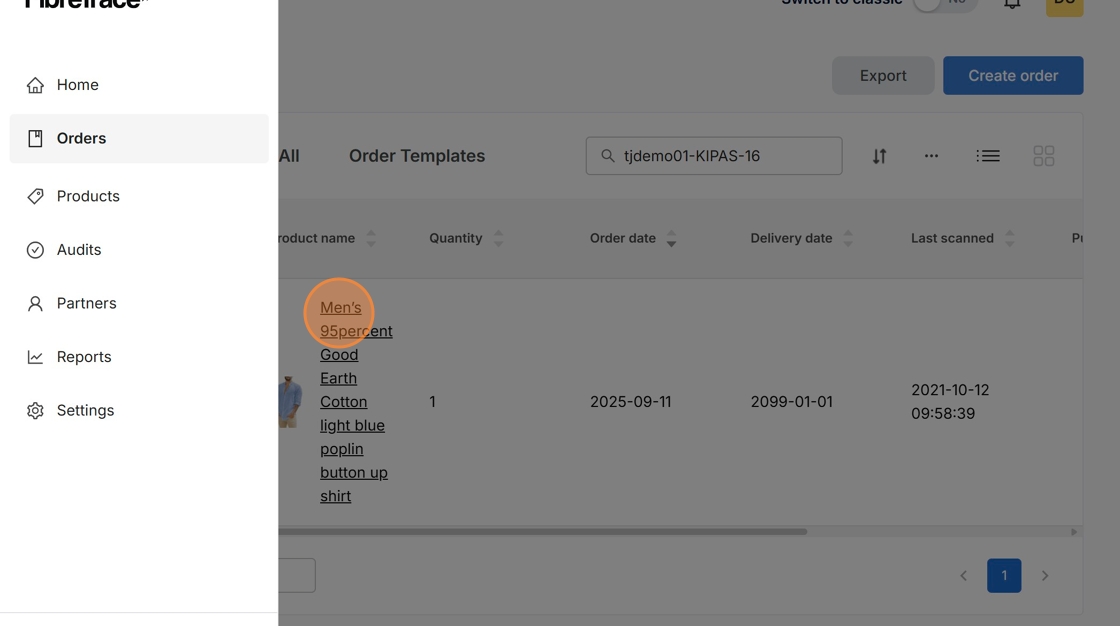Click the Home icon in sidebar
Screen dimensions: 1120x626
[x=35, y=85]
